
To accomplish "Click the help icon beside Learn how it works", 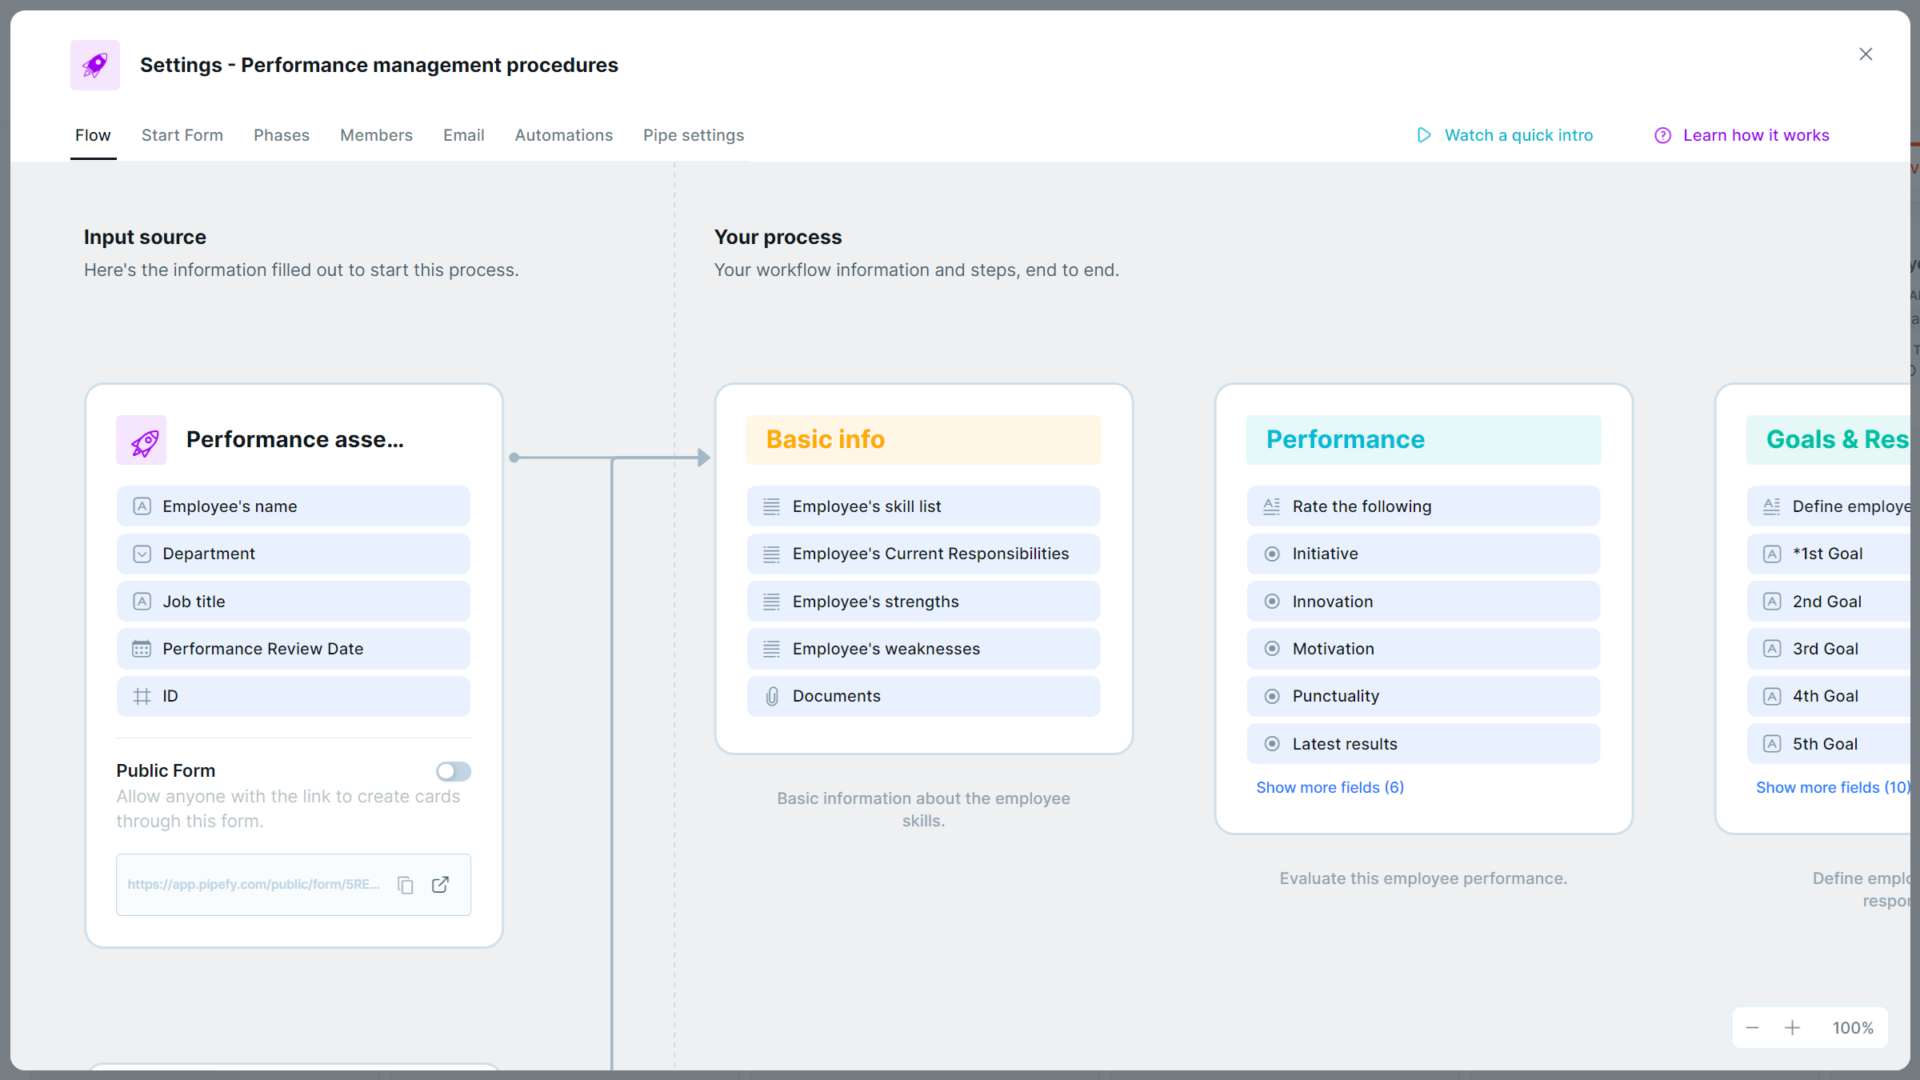I will (1662, 135).
